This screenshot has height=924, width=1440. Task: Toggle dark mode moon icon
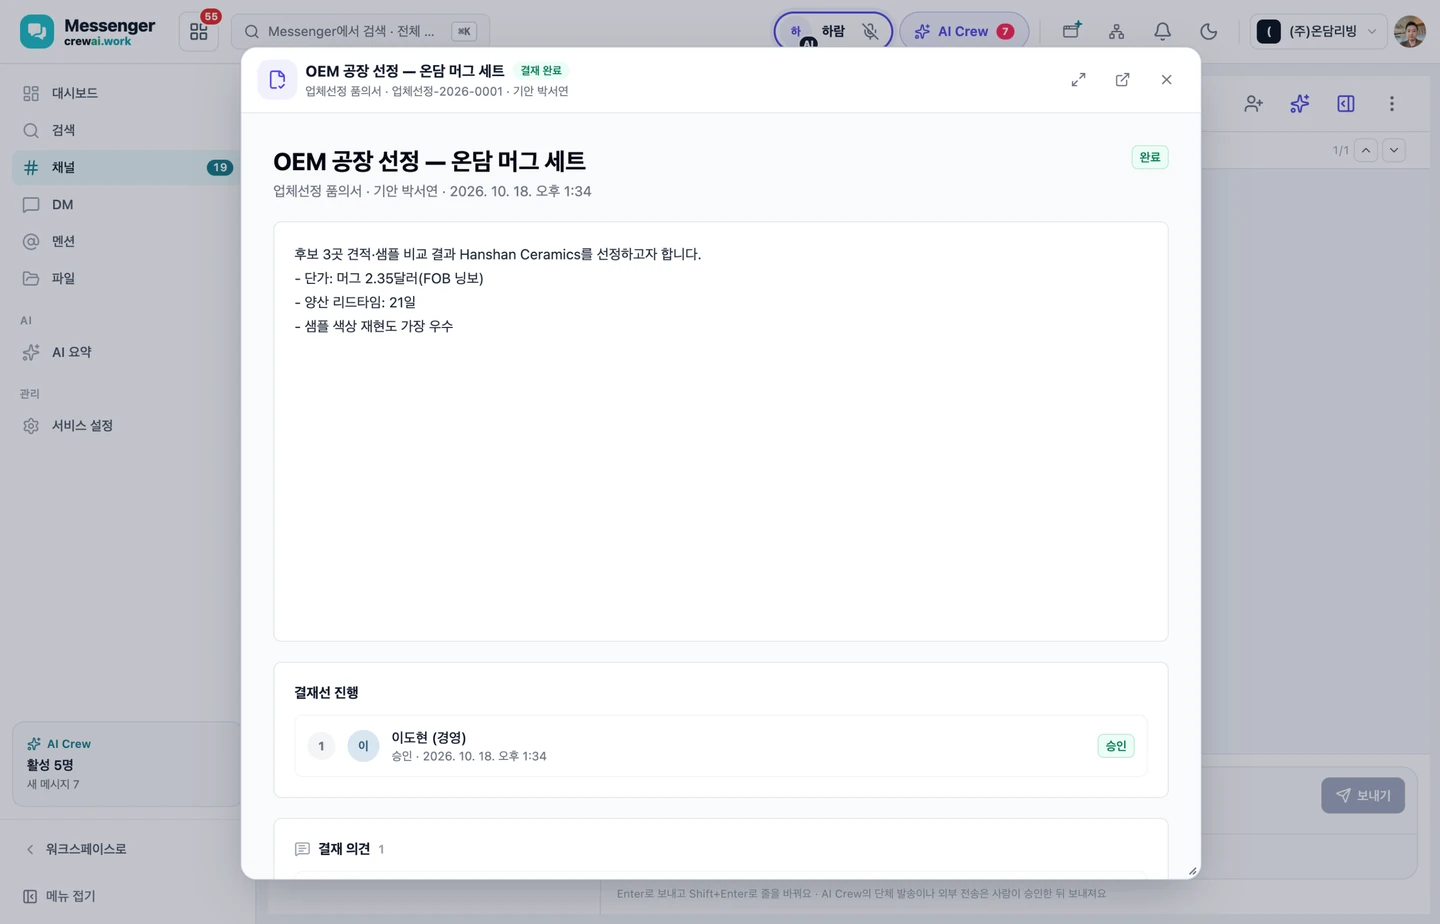coord(1208,31)
